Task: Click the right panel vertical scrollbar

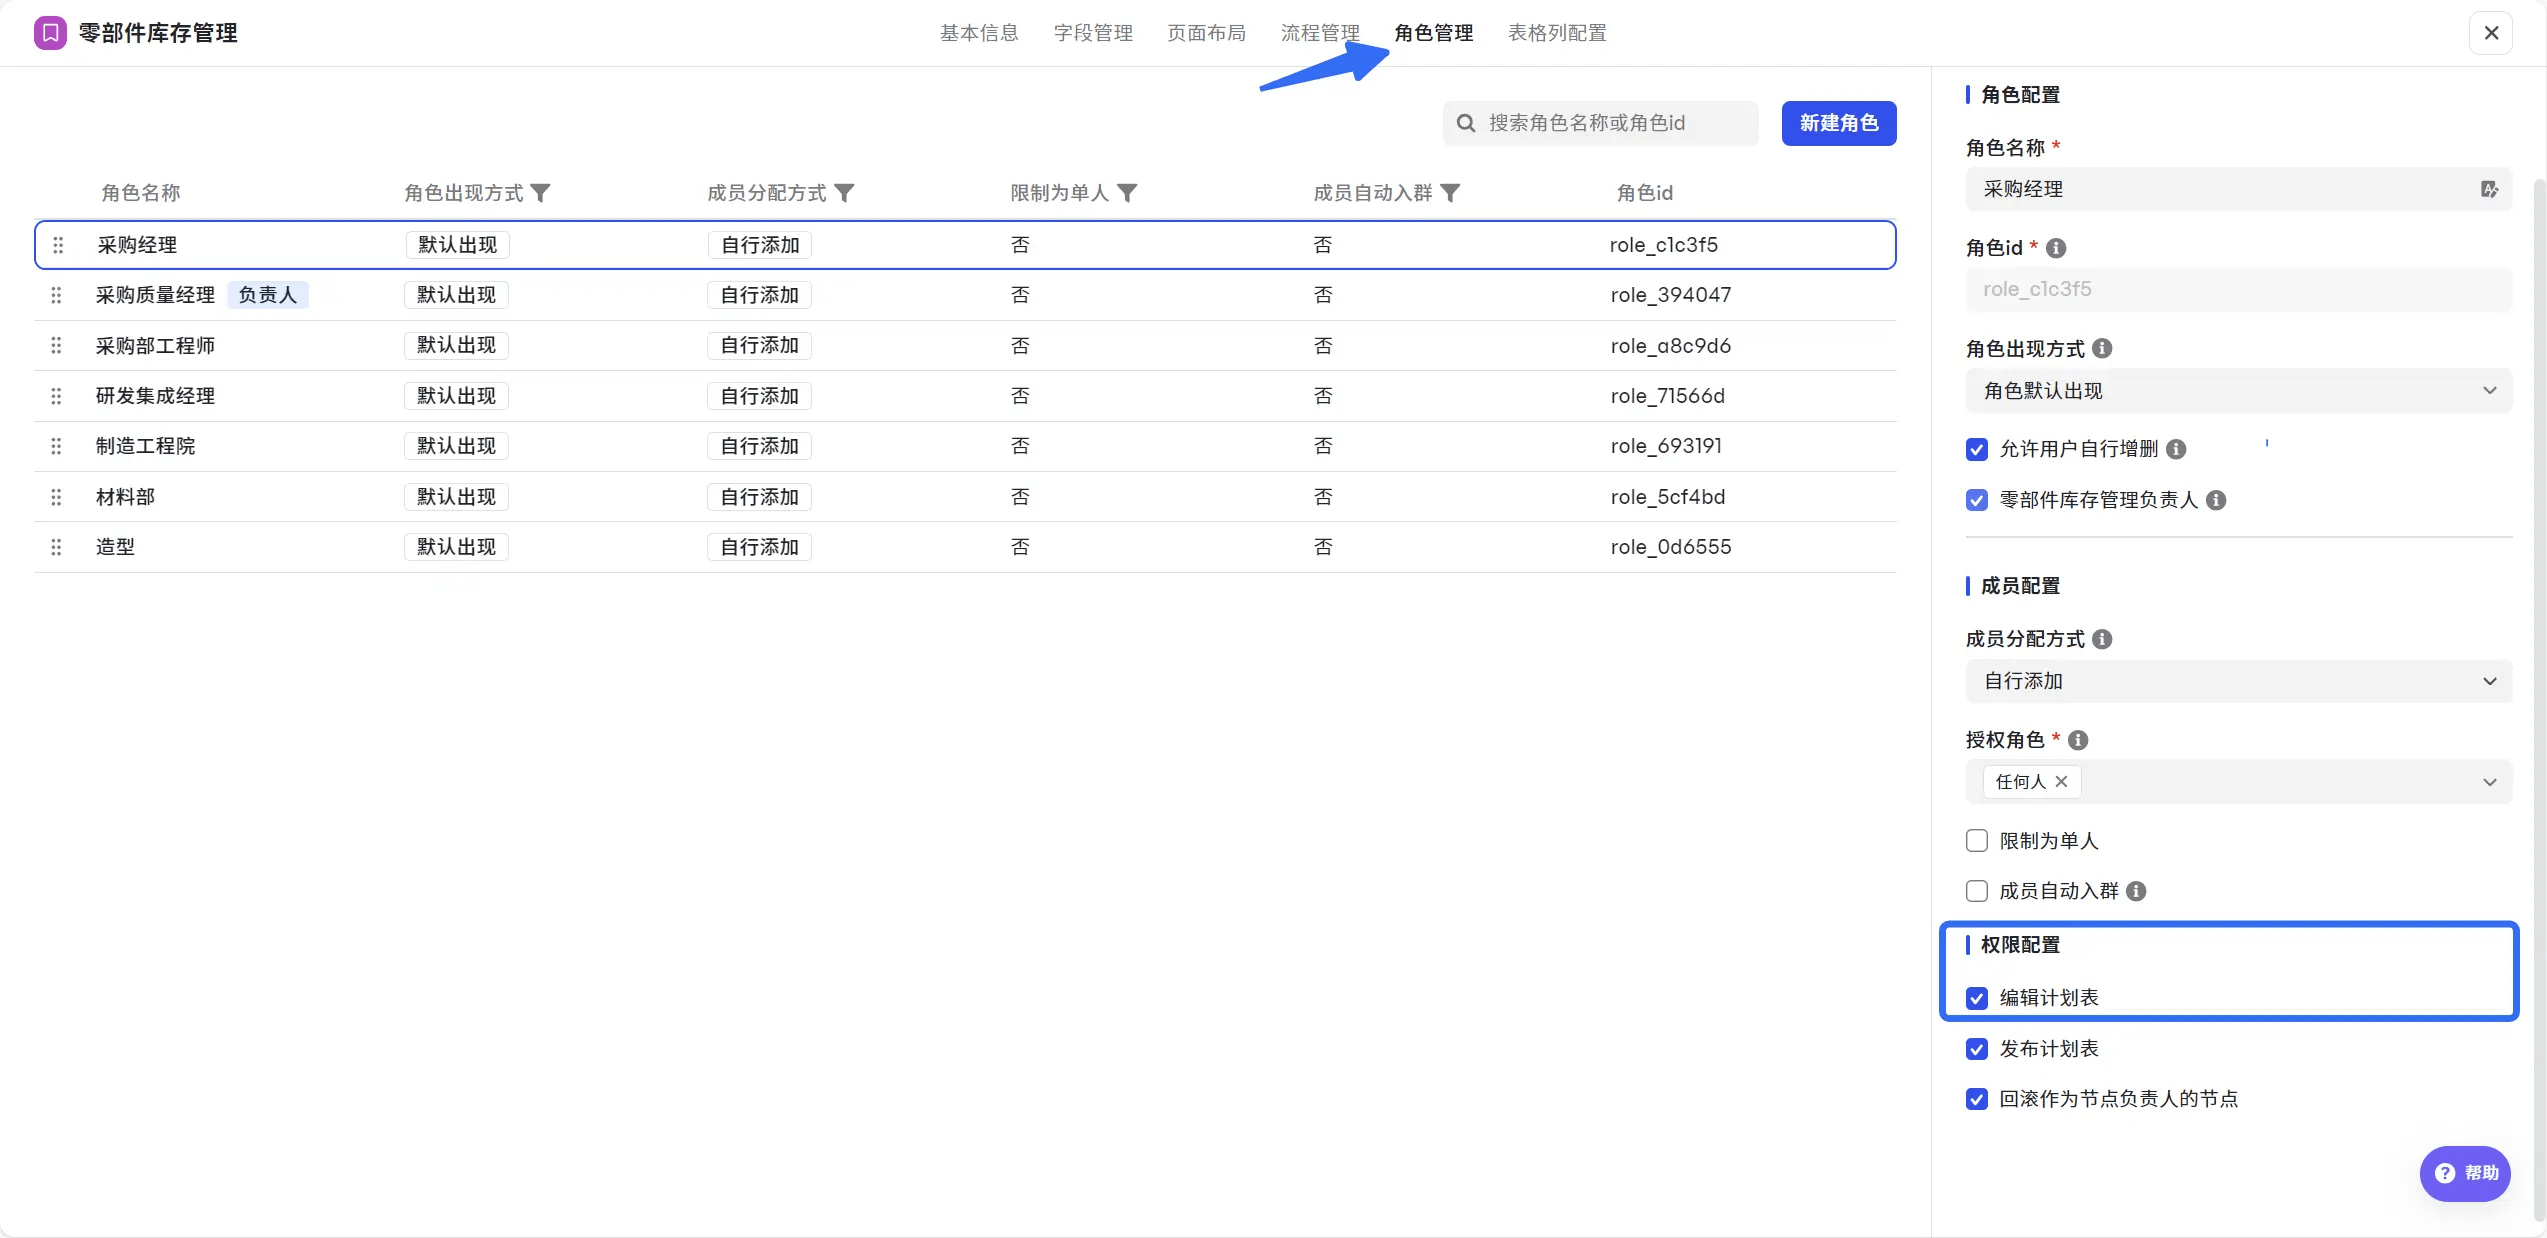Action: point(2539,700)
